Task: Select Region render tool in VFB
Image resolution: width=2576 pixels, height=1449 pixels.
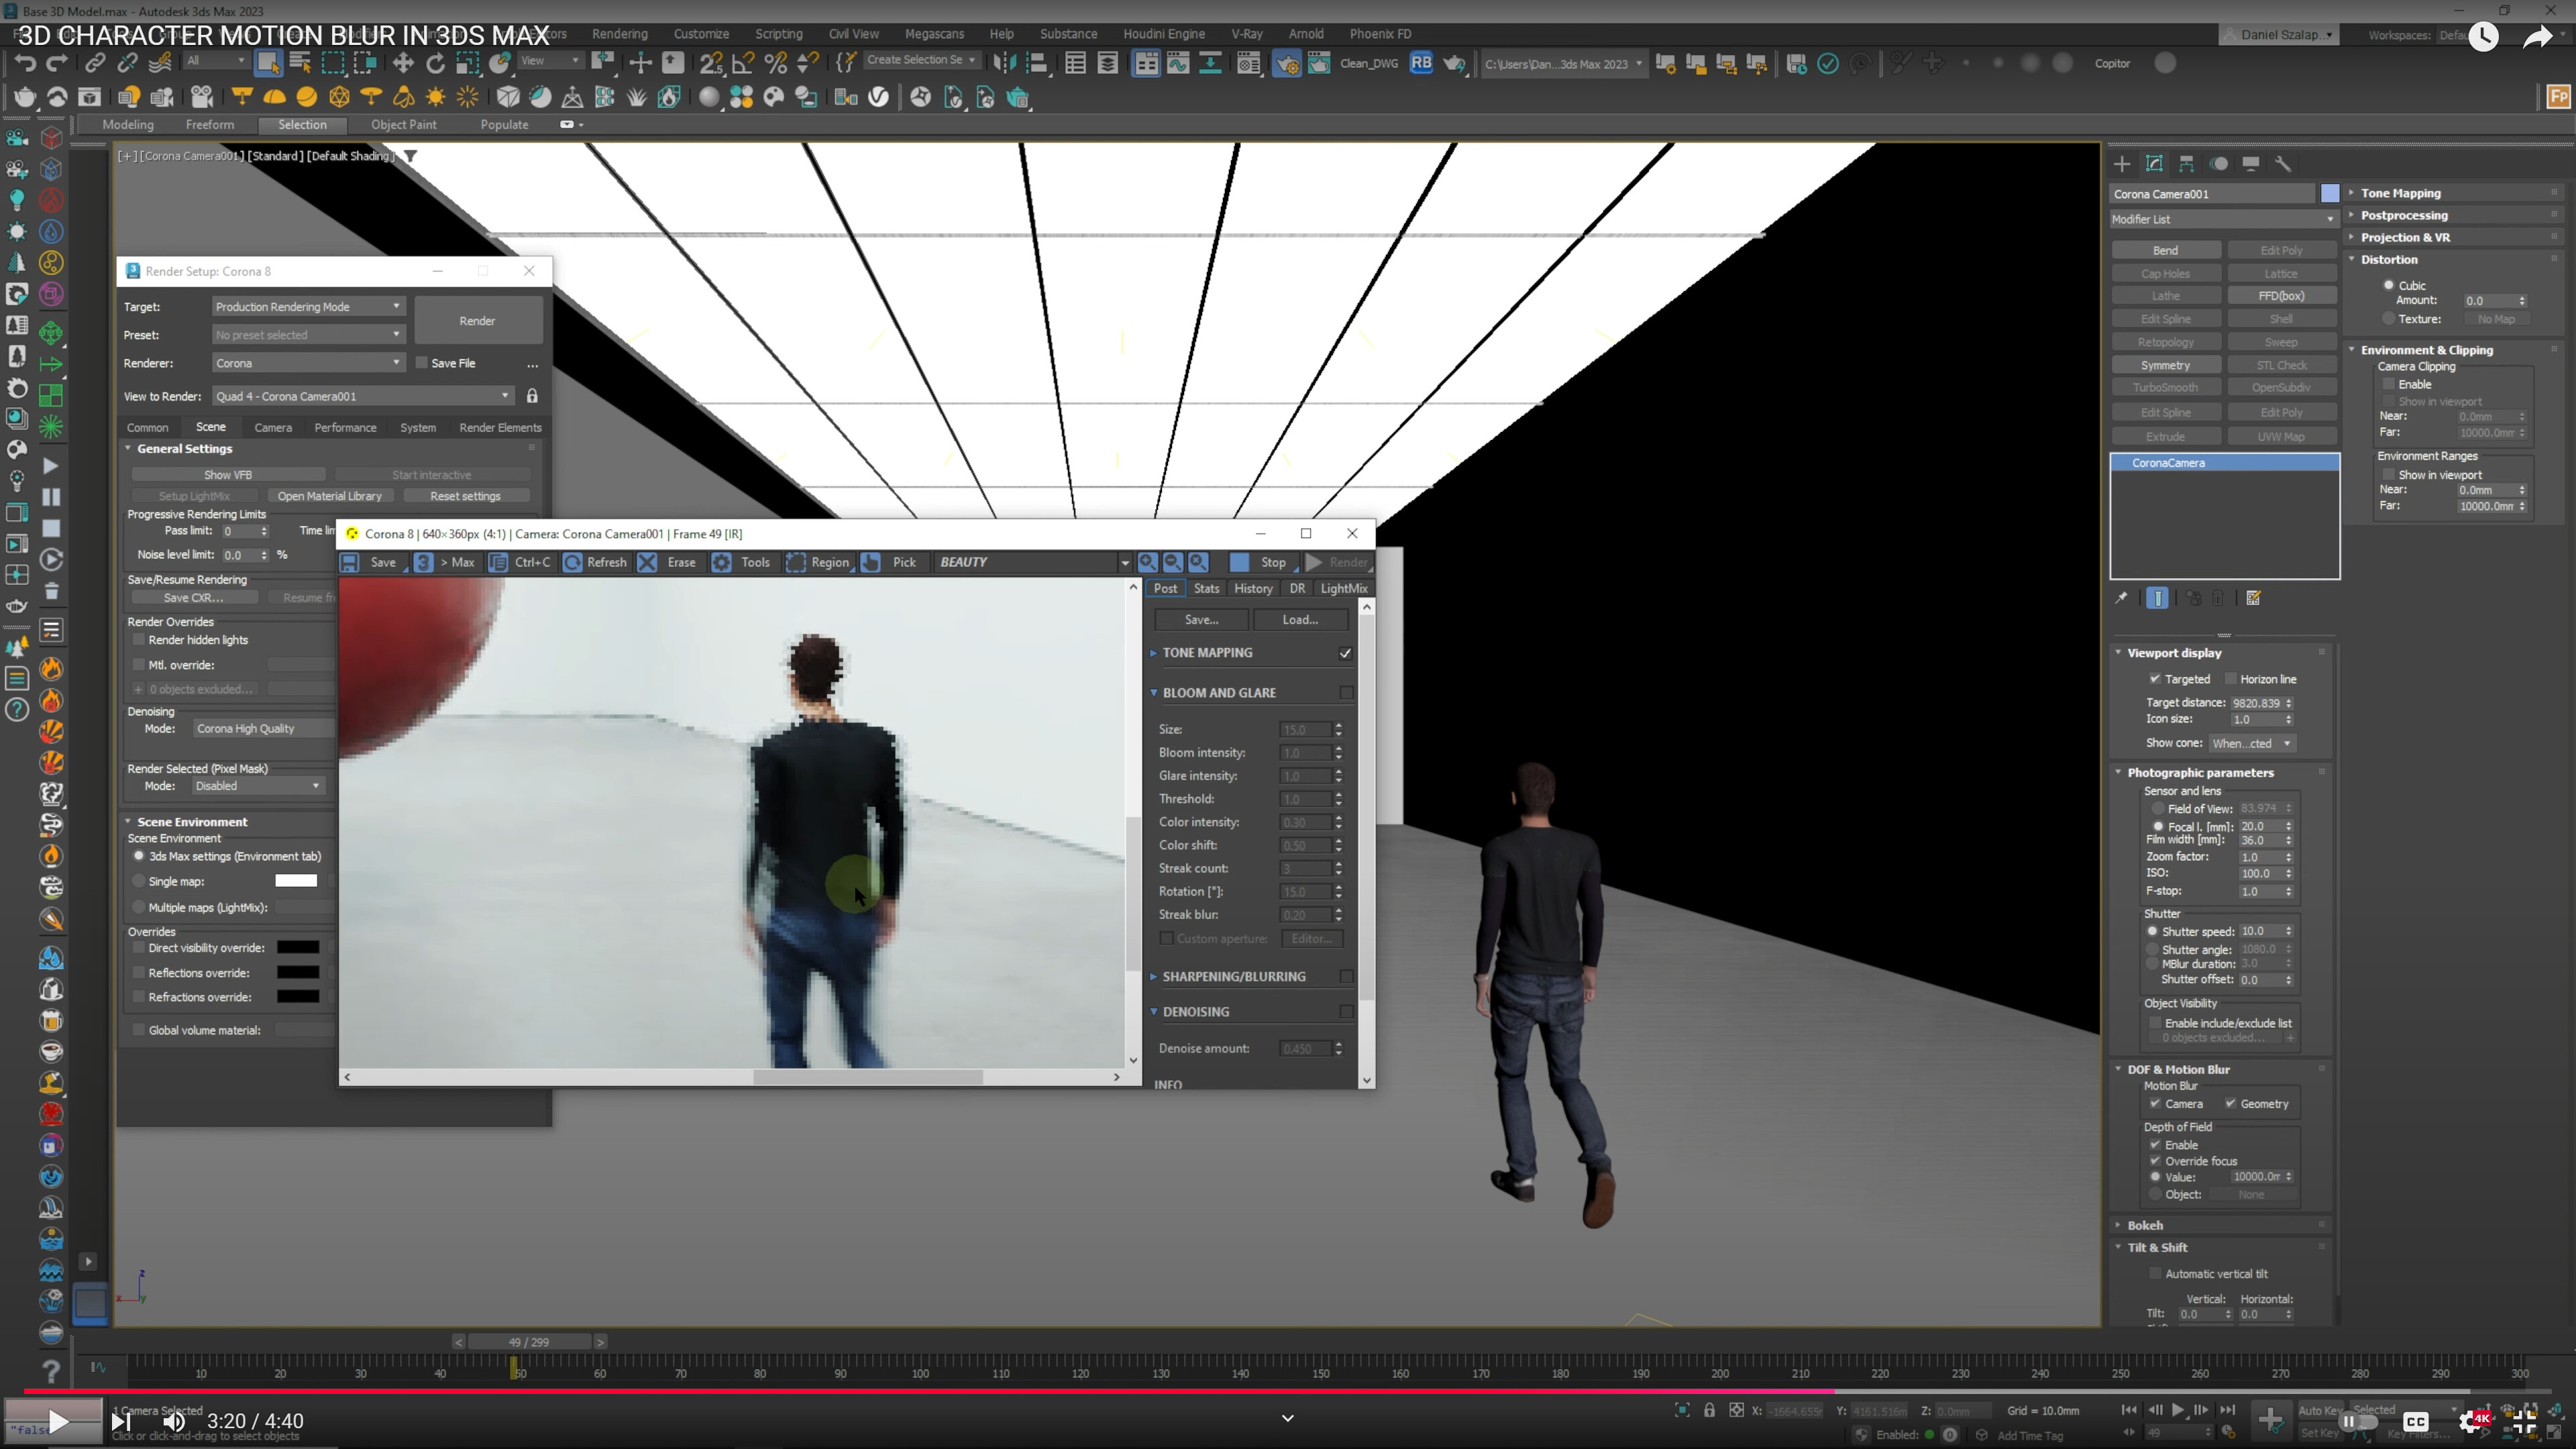Action: tap(818, 562)
